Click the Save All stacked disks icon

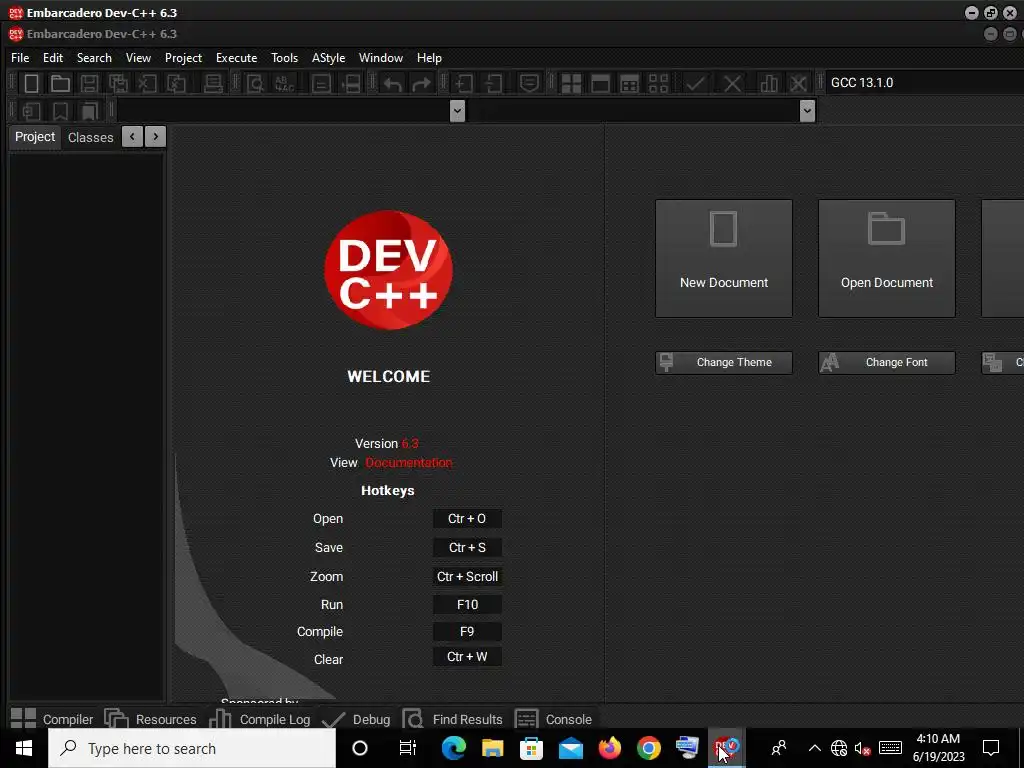[x=118, y=84]
